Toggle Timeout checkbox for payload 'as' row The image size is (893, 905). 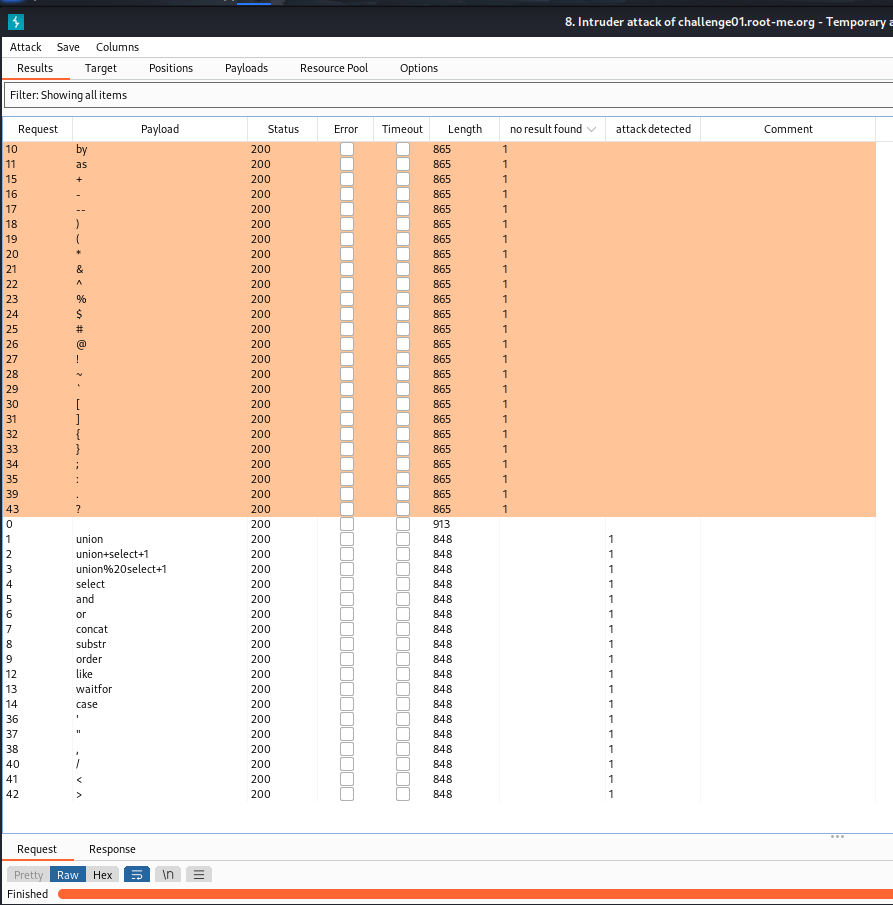click(x=403, y=164)
